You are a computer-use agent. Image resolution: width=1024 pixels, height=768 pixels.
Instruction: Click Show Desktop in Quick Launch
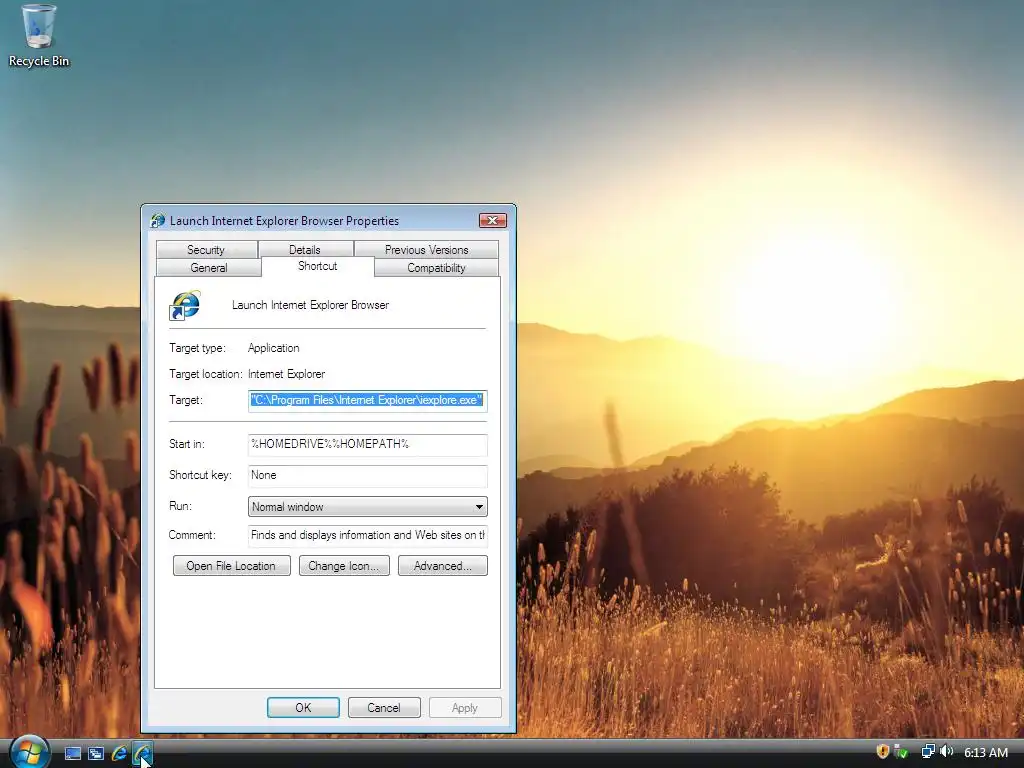(x=72, y=753)
